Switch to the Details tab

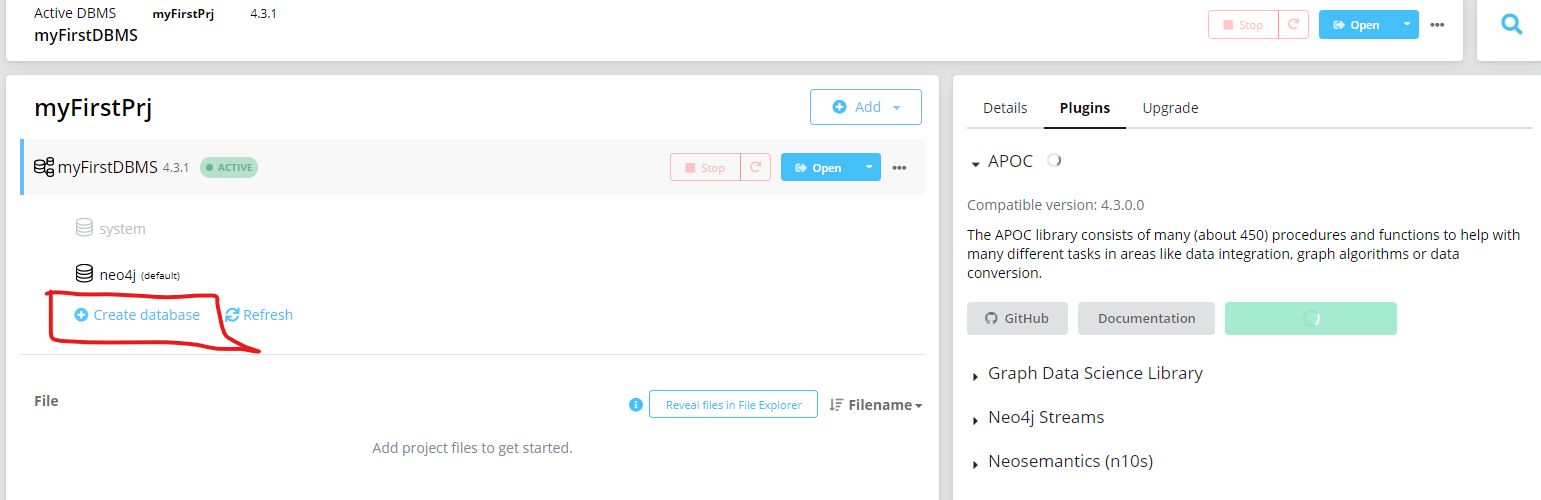tap(1005, 108)
